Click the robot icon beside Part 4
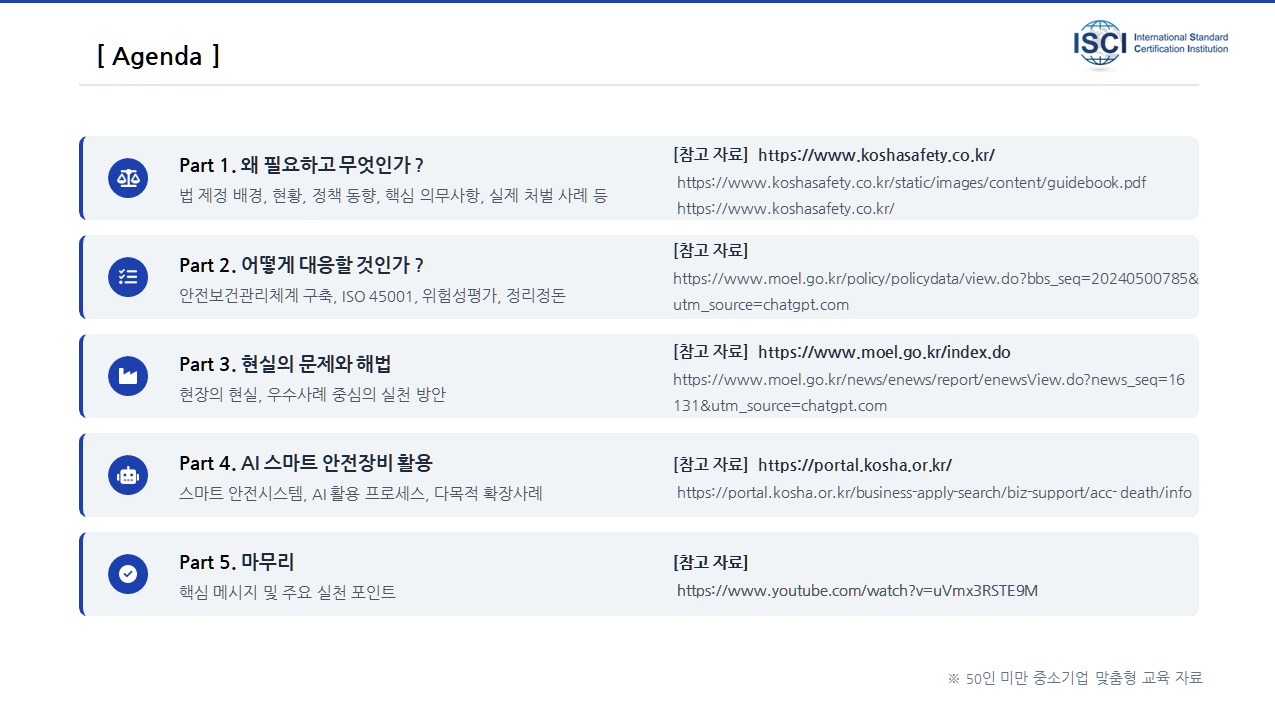1275x718 pixels. pyautogui.click(x=128, y=475)
